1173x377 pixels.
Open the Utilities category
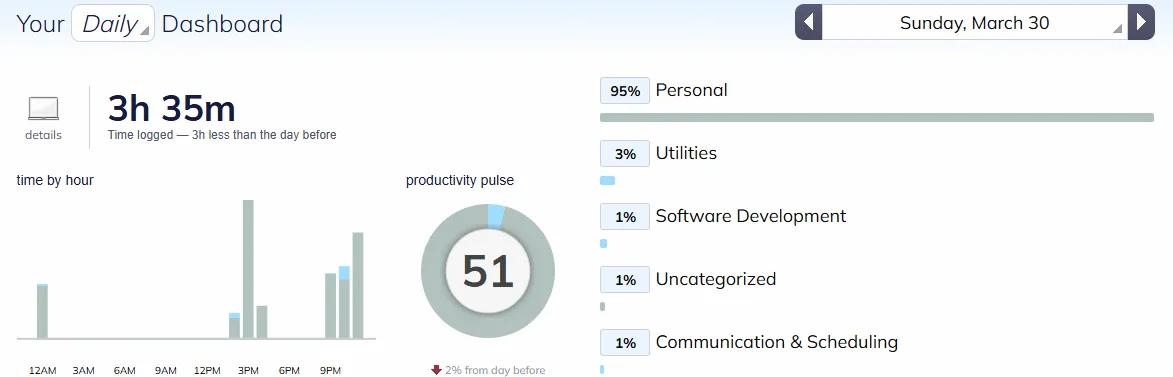click(686, 153)
